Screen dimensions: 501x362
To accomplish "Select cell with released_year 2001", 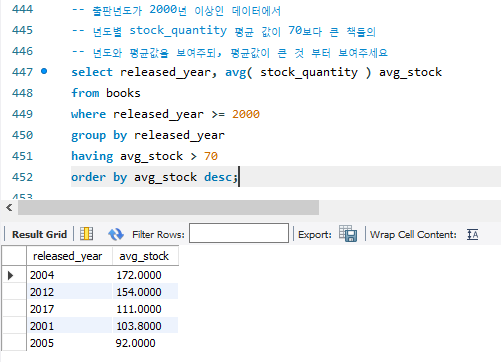I will [70, 326].
